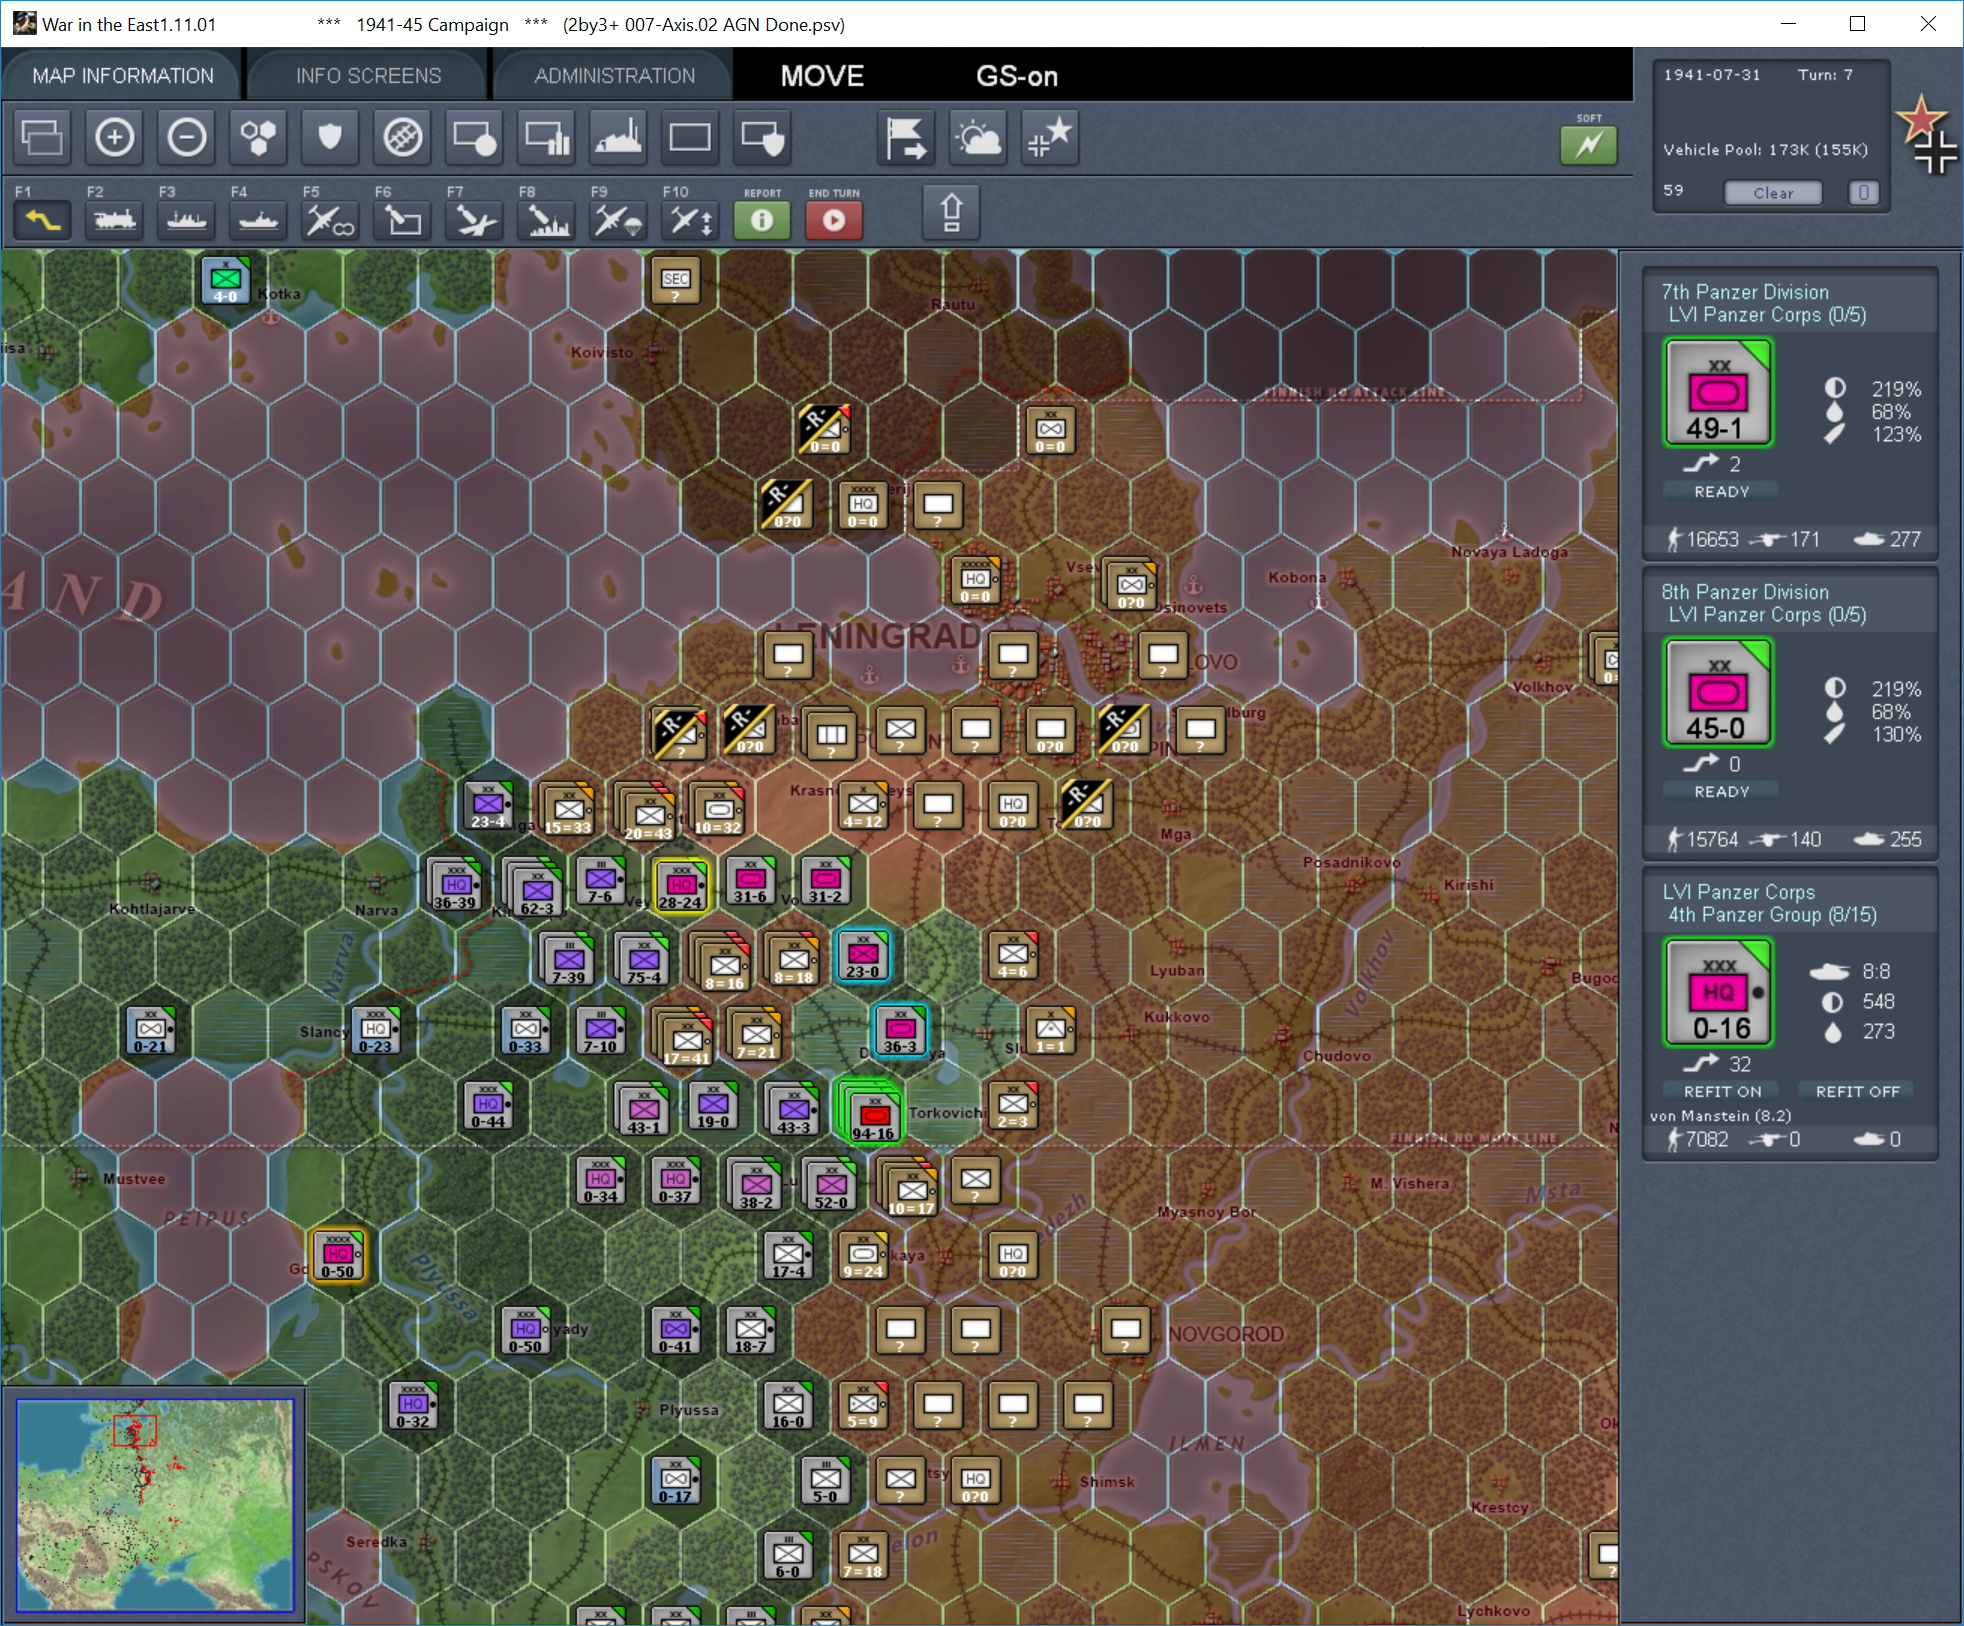Select the cyan-bordered 23-0 unit counter
The height and width of the screenshot is (1626, 1964).
tap(862, 956)
